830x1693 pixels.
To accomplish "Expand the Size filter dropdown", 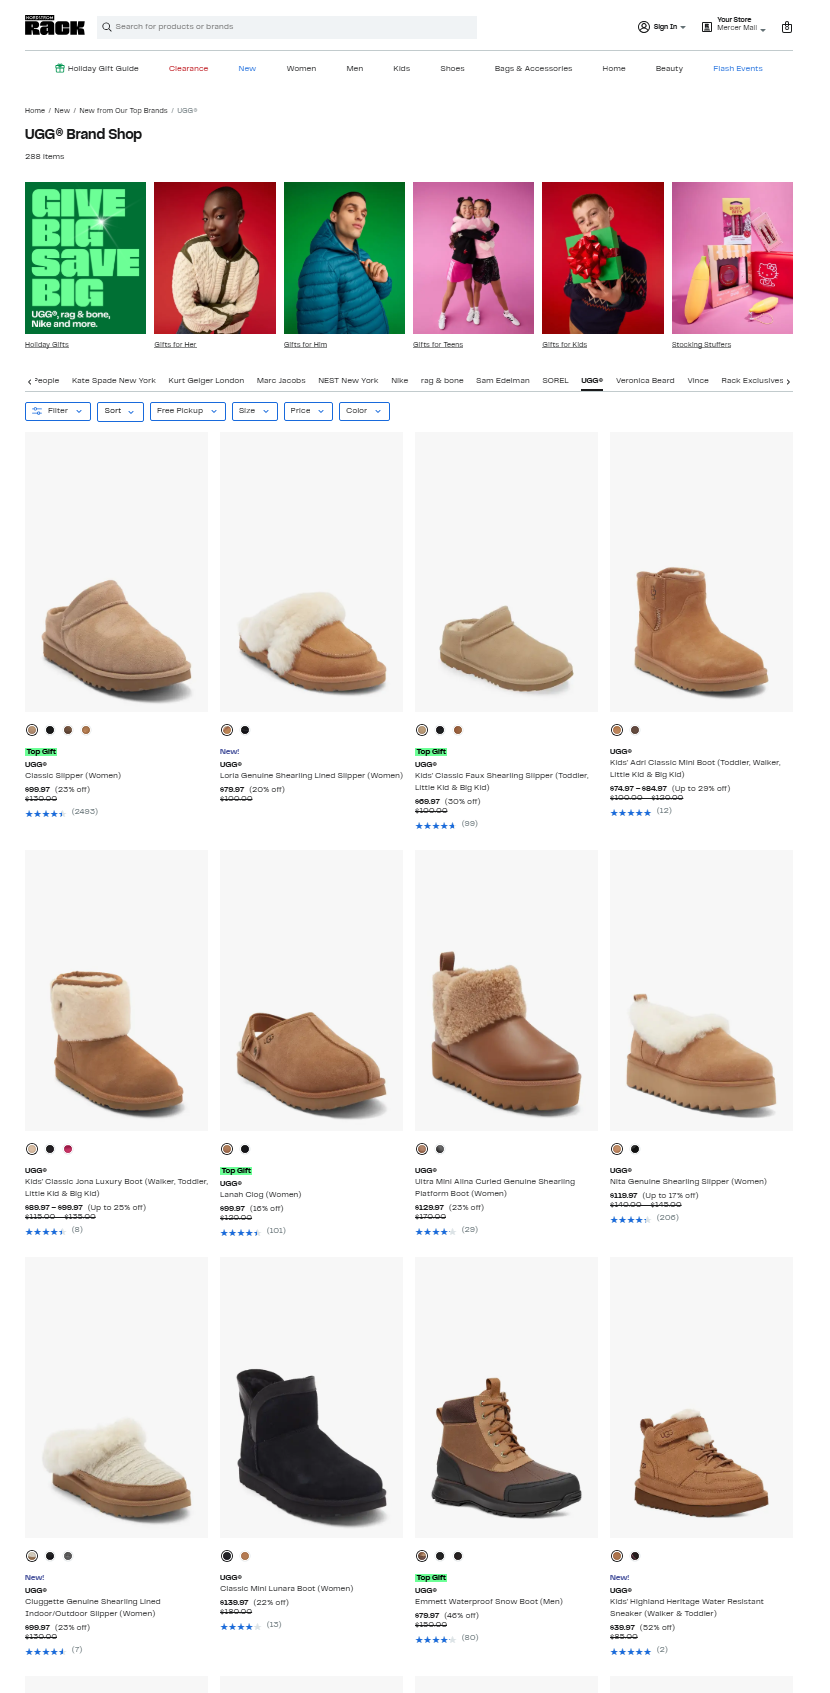I will pos(254,411).
